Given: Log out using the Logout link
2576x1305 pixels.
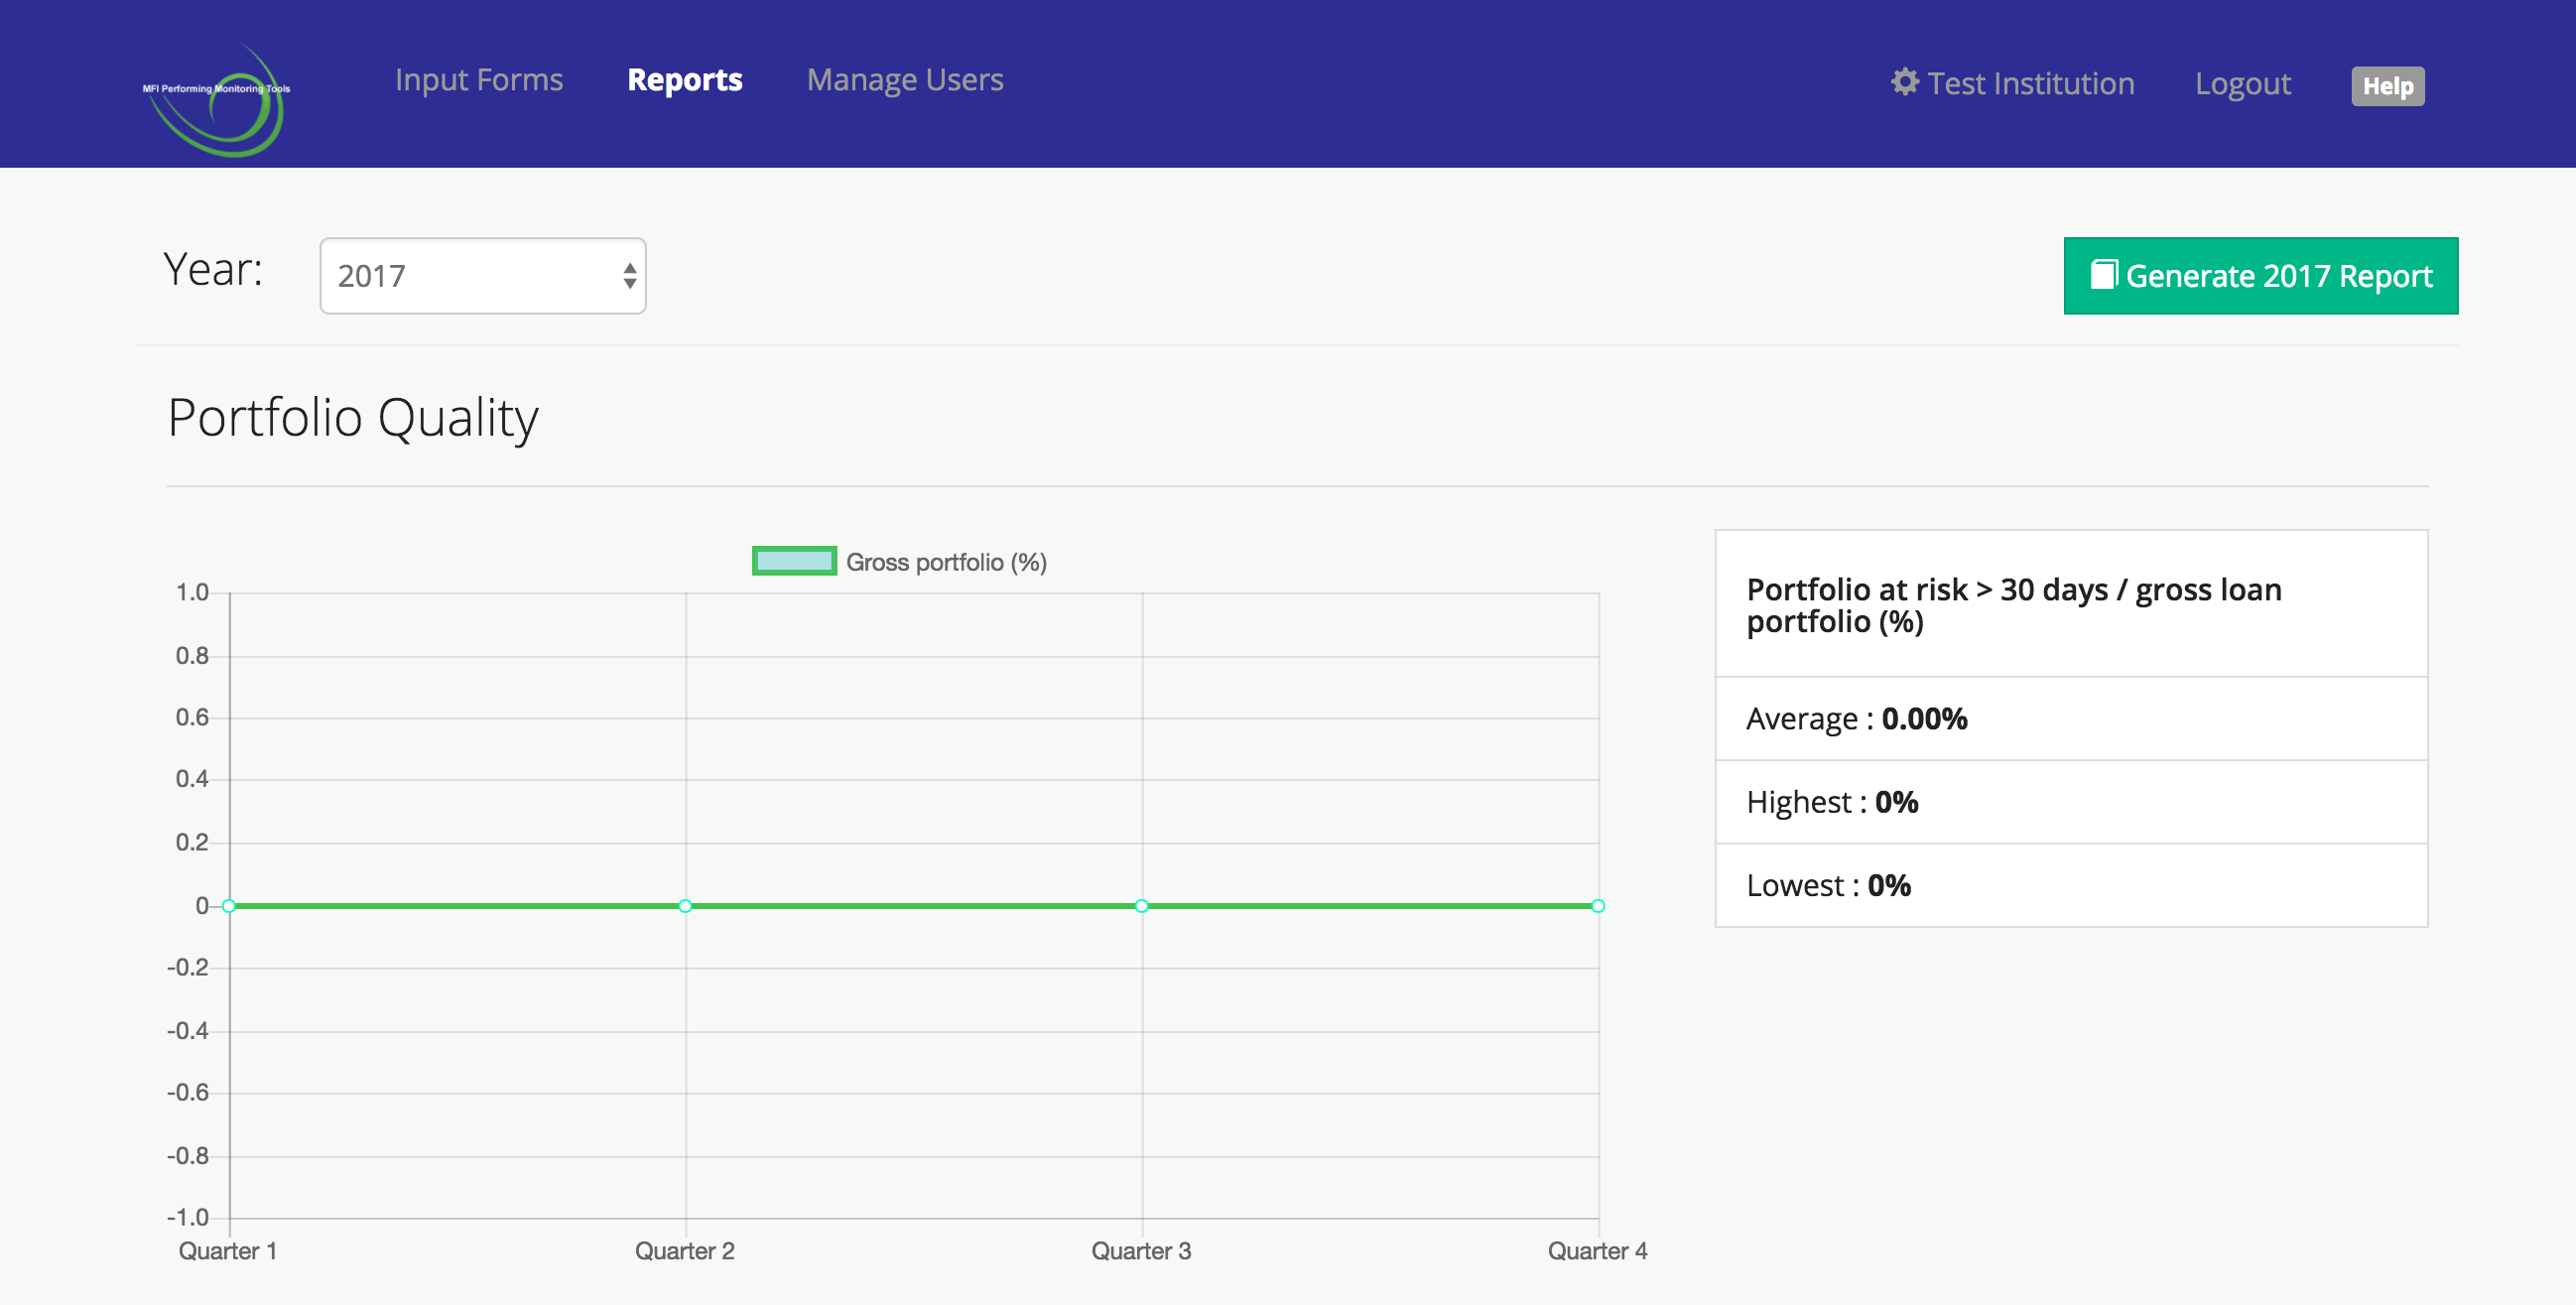Looking at the screenshot, I should tap(2242, 84).
